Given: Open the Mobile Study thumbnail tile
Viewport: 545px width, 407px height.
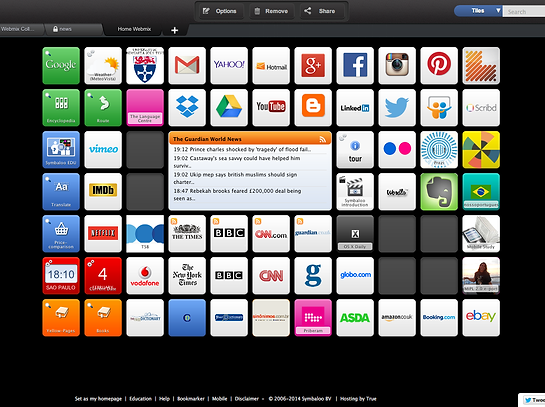Looking at the screenshot, I should tap(481, 234).
